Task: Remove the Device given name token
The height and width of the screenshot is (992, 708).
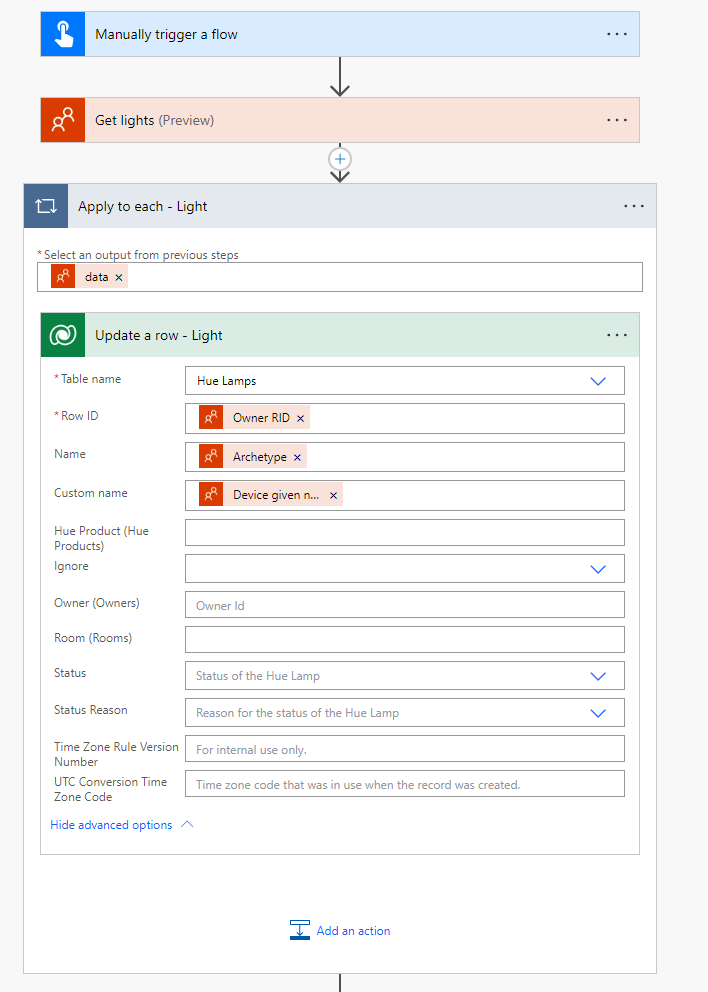Action: click(333, 495)
